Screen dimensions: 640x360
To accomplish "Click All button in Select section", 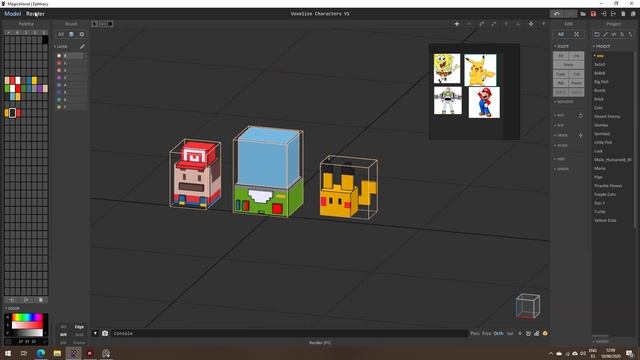I will (561, 56).
